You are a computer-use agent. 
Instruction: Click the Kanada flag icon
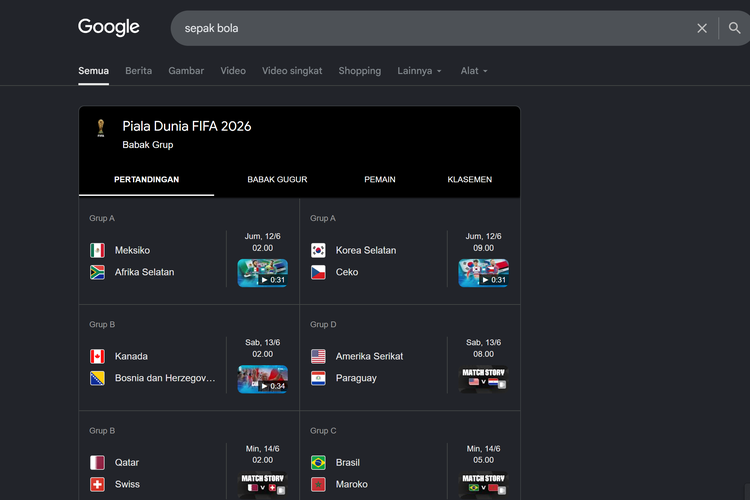click(98, 356)
